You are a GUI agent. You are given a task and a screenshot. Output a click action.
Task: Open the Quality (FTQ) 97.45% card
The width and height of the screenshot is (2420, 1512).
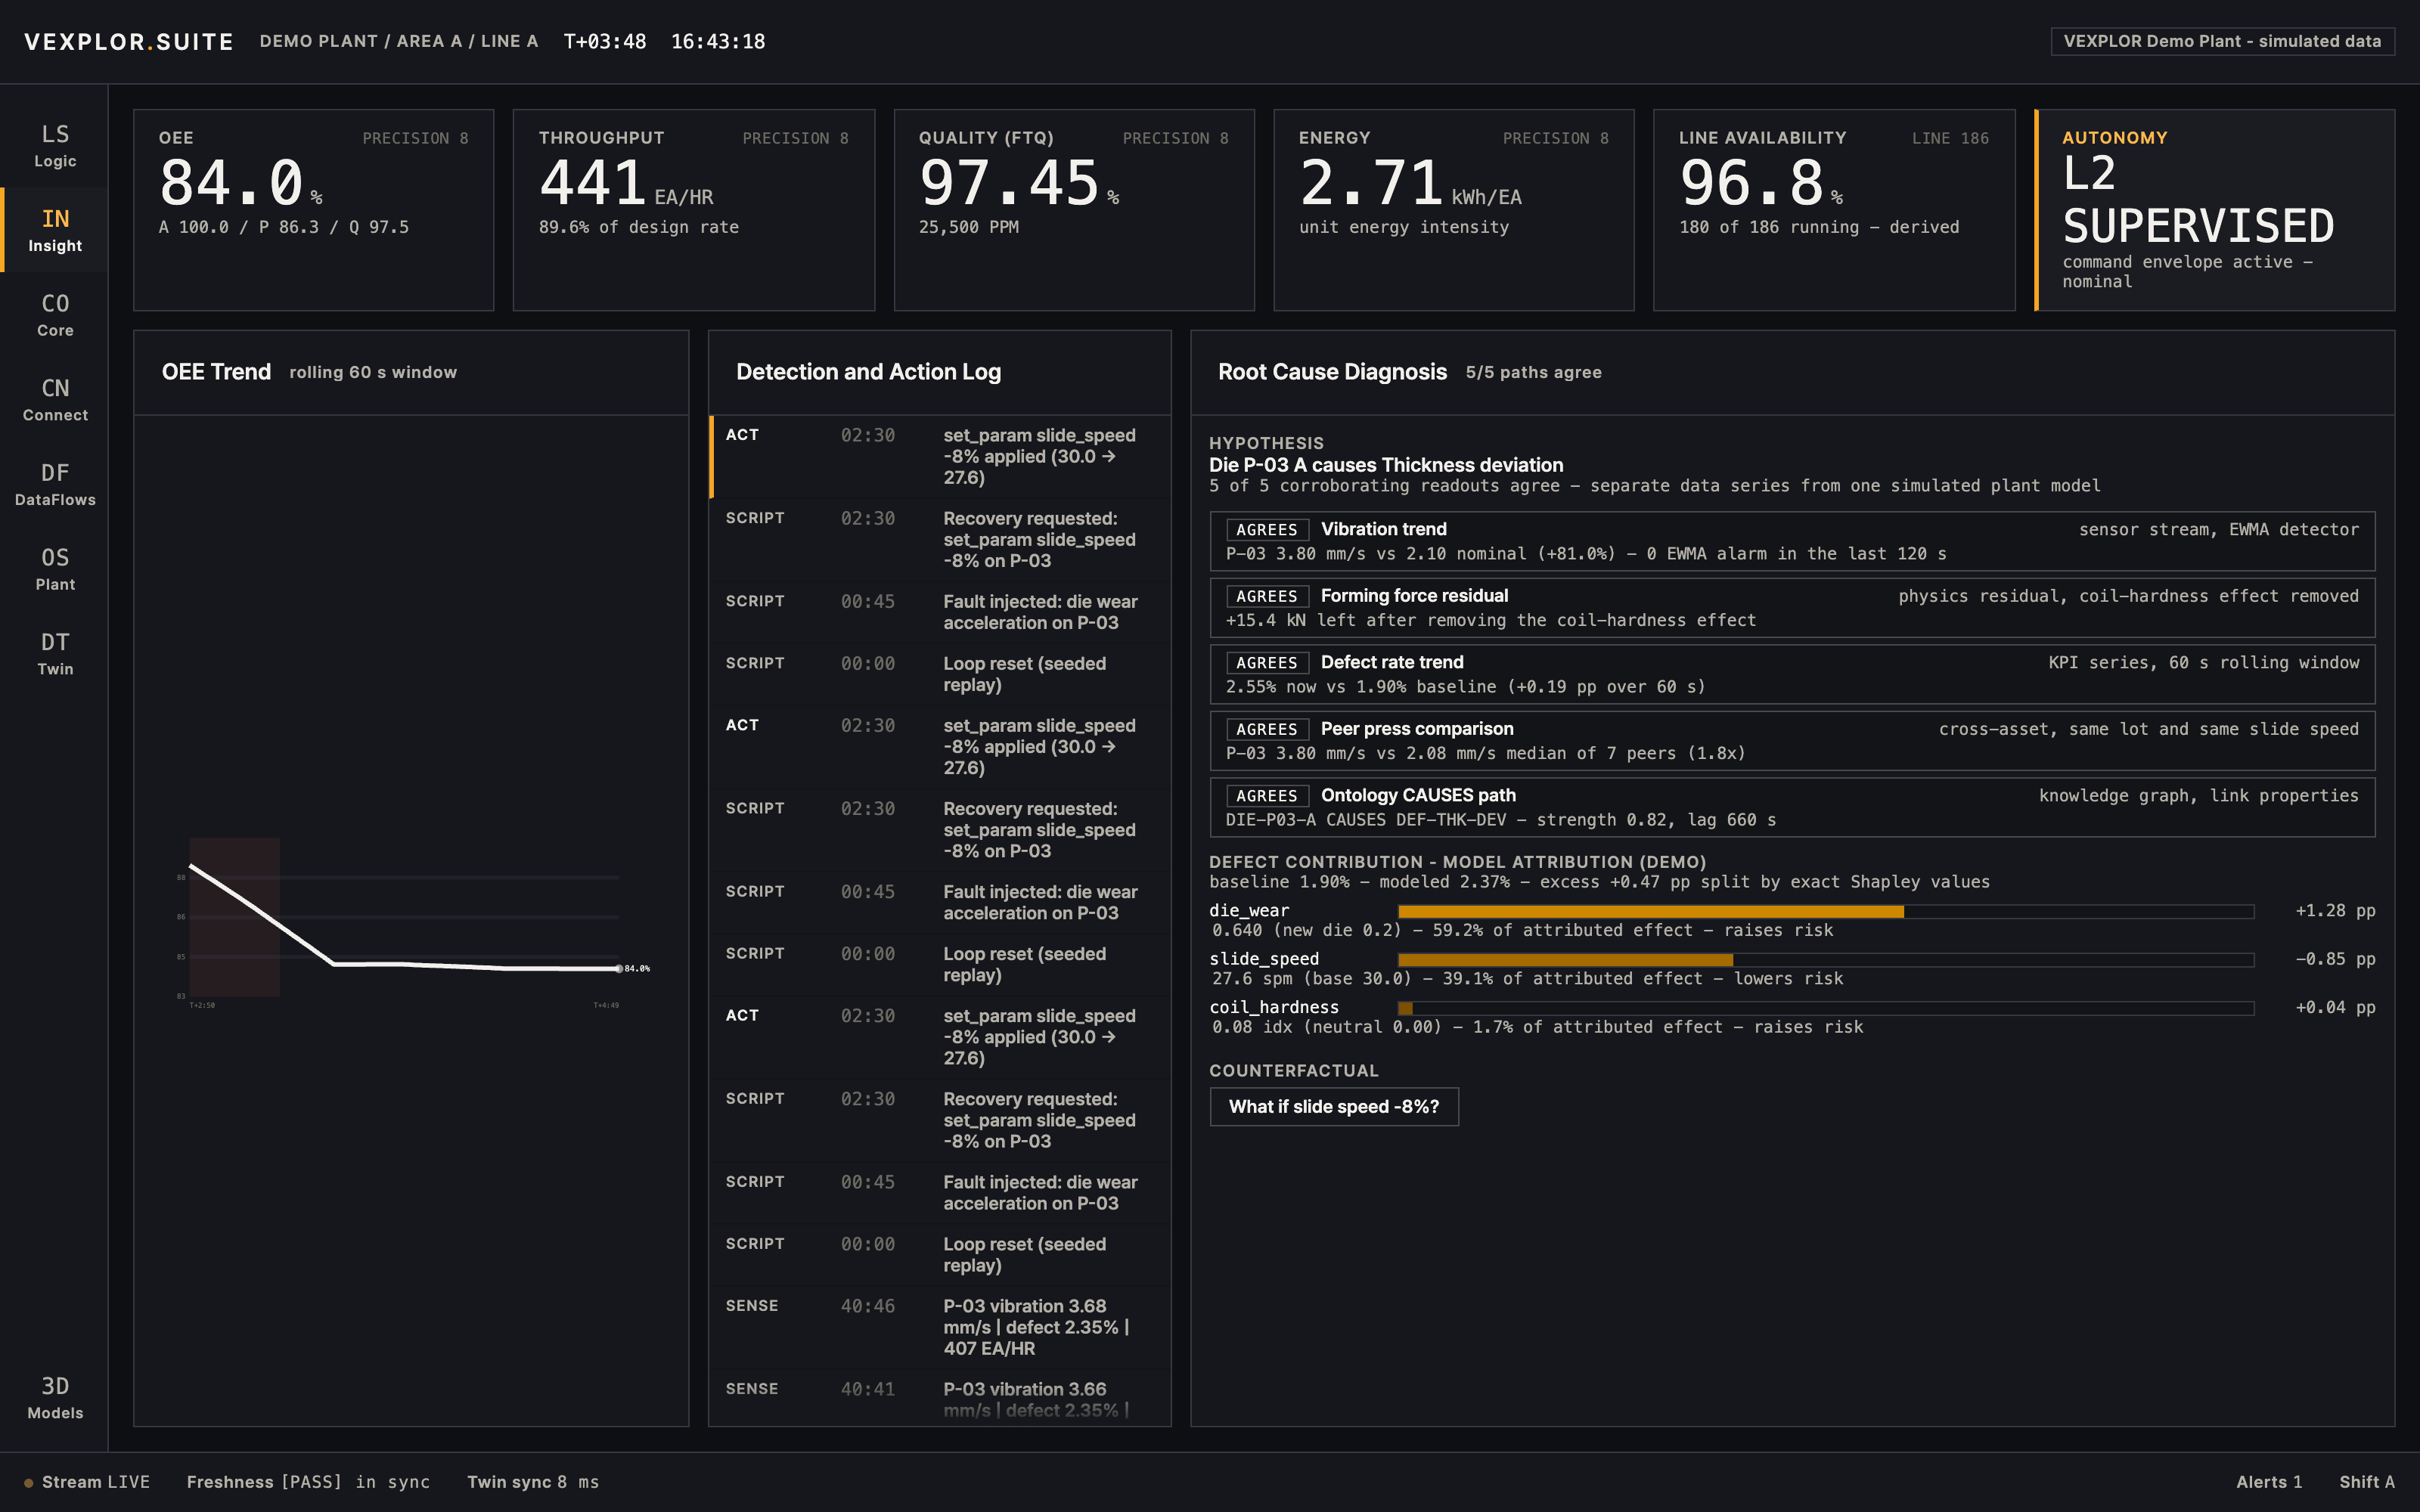point(1074,210)
